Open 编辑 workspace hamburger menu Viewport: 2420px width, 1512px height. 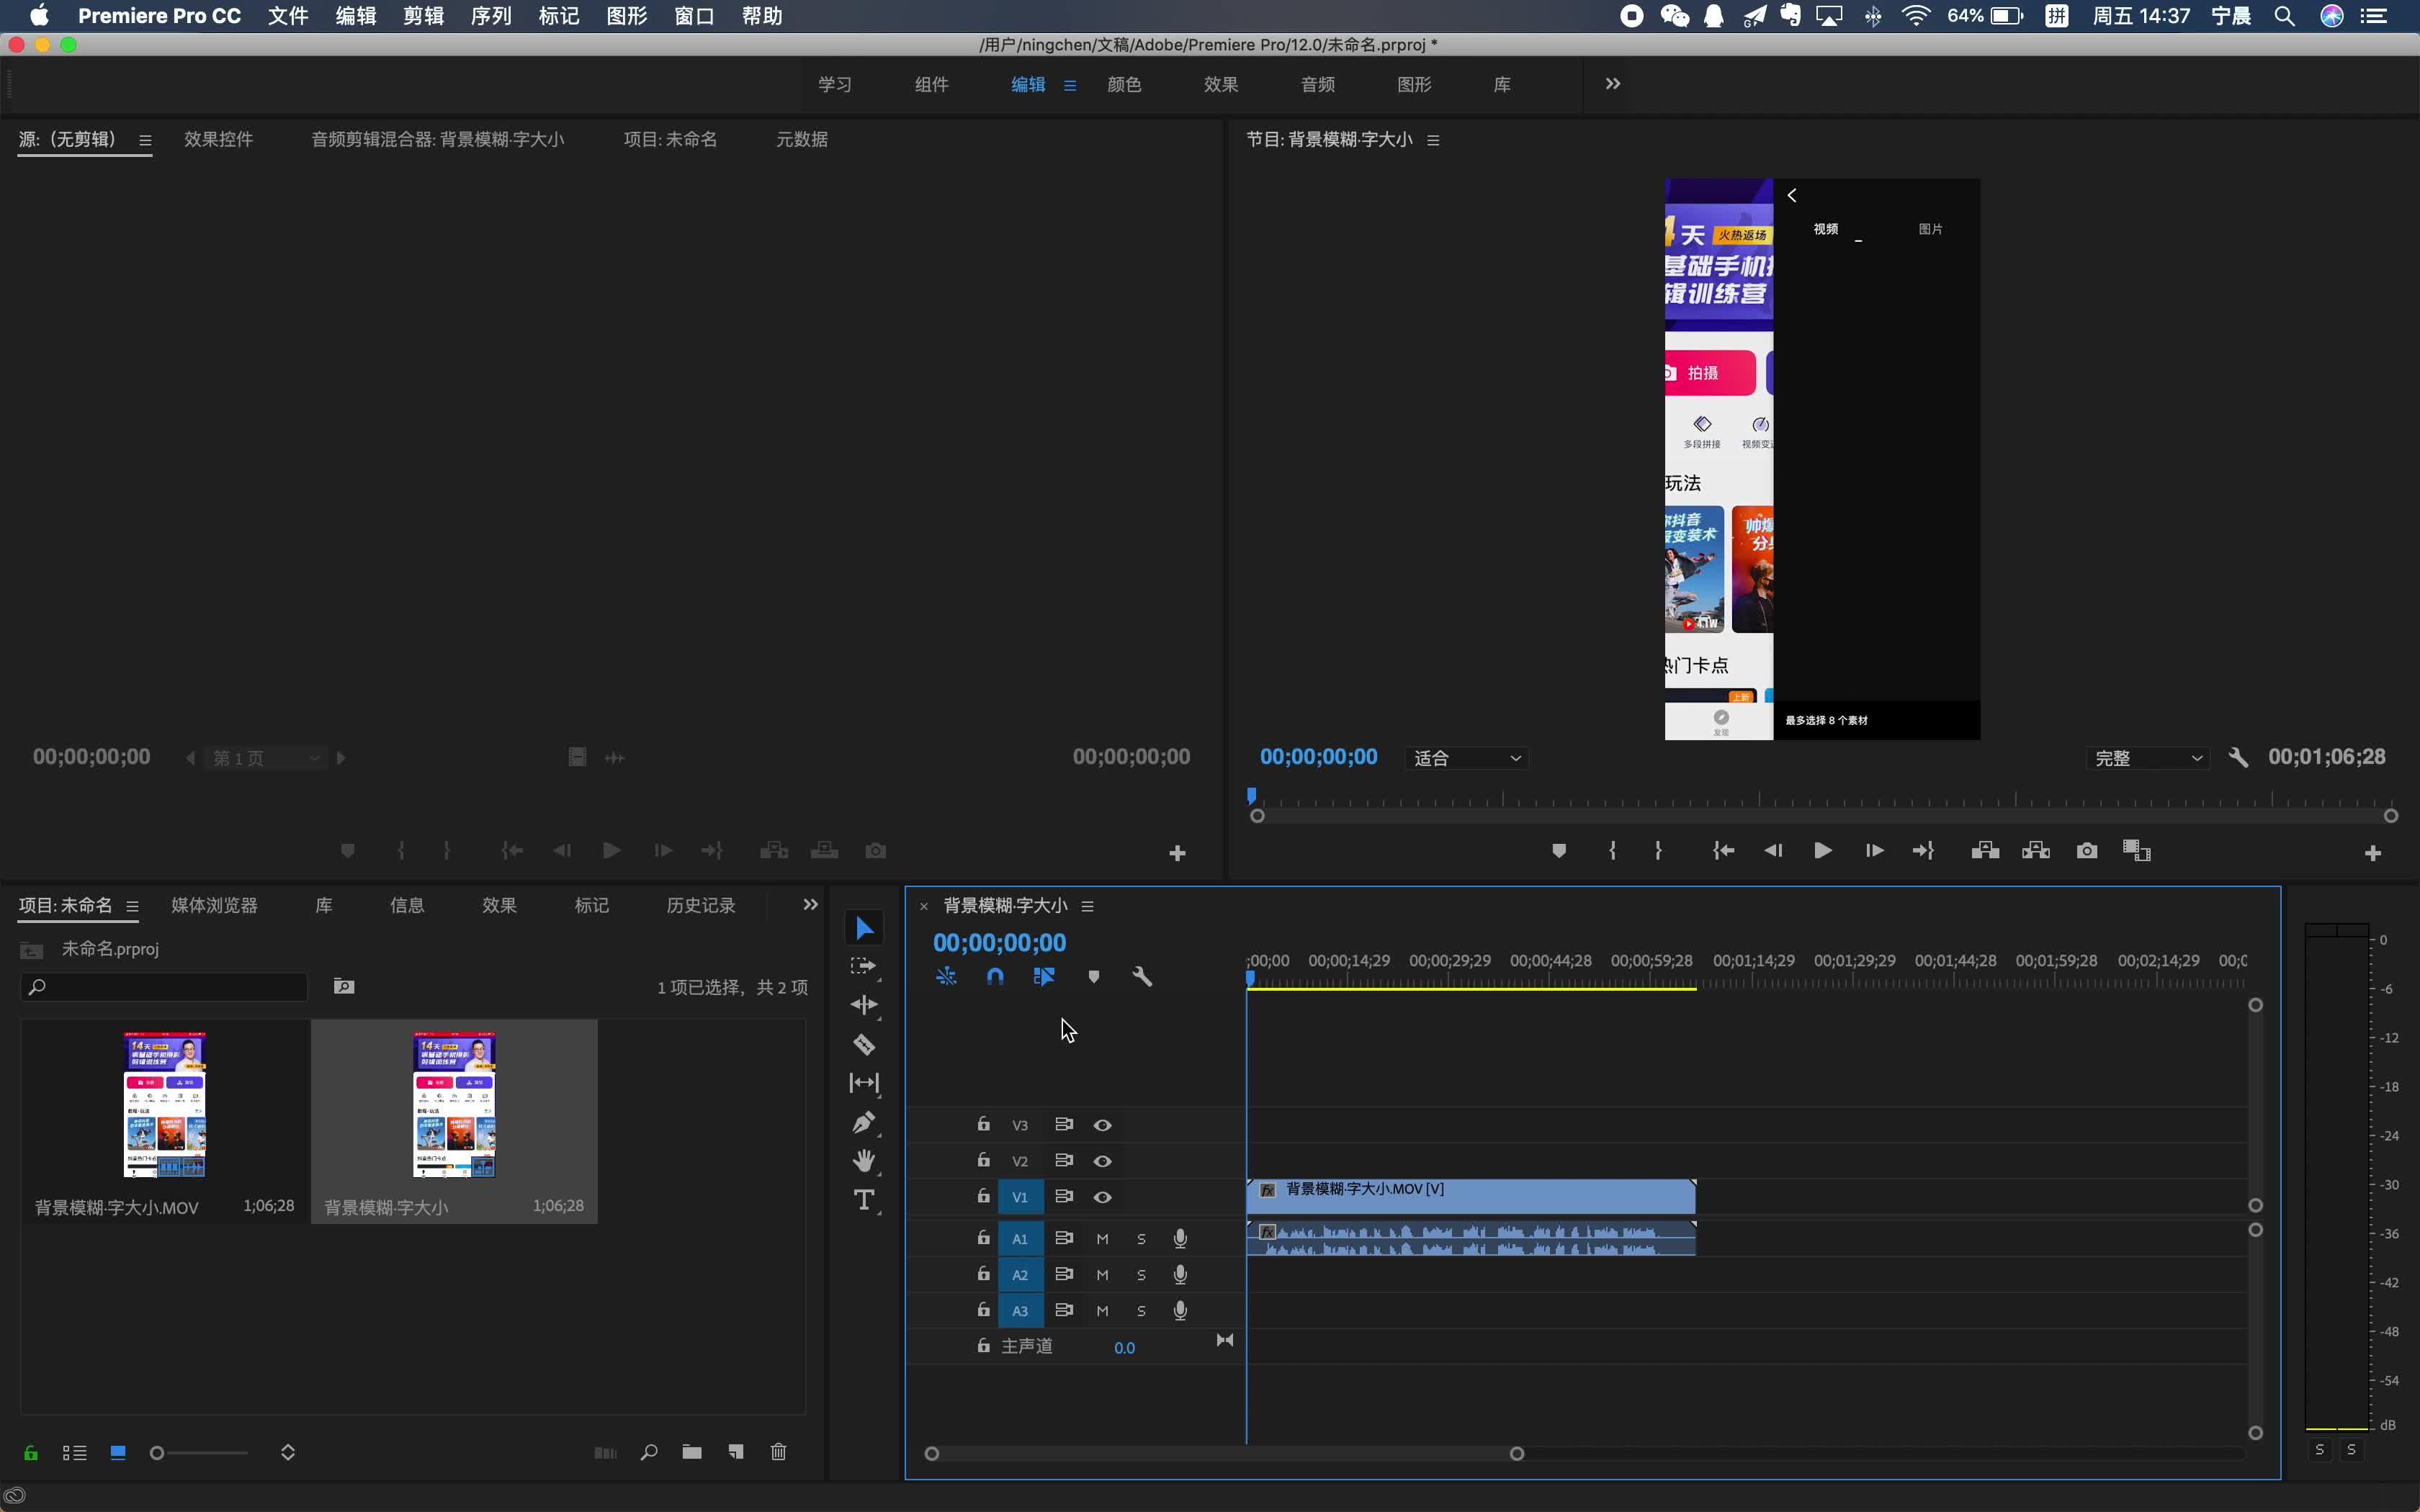tap(1070, 85)
